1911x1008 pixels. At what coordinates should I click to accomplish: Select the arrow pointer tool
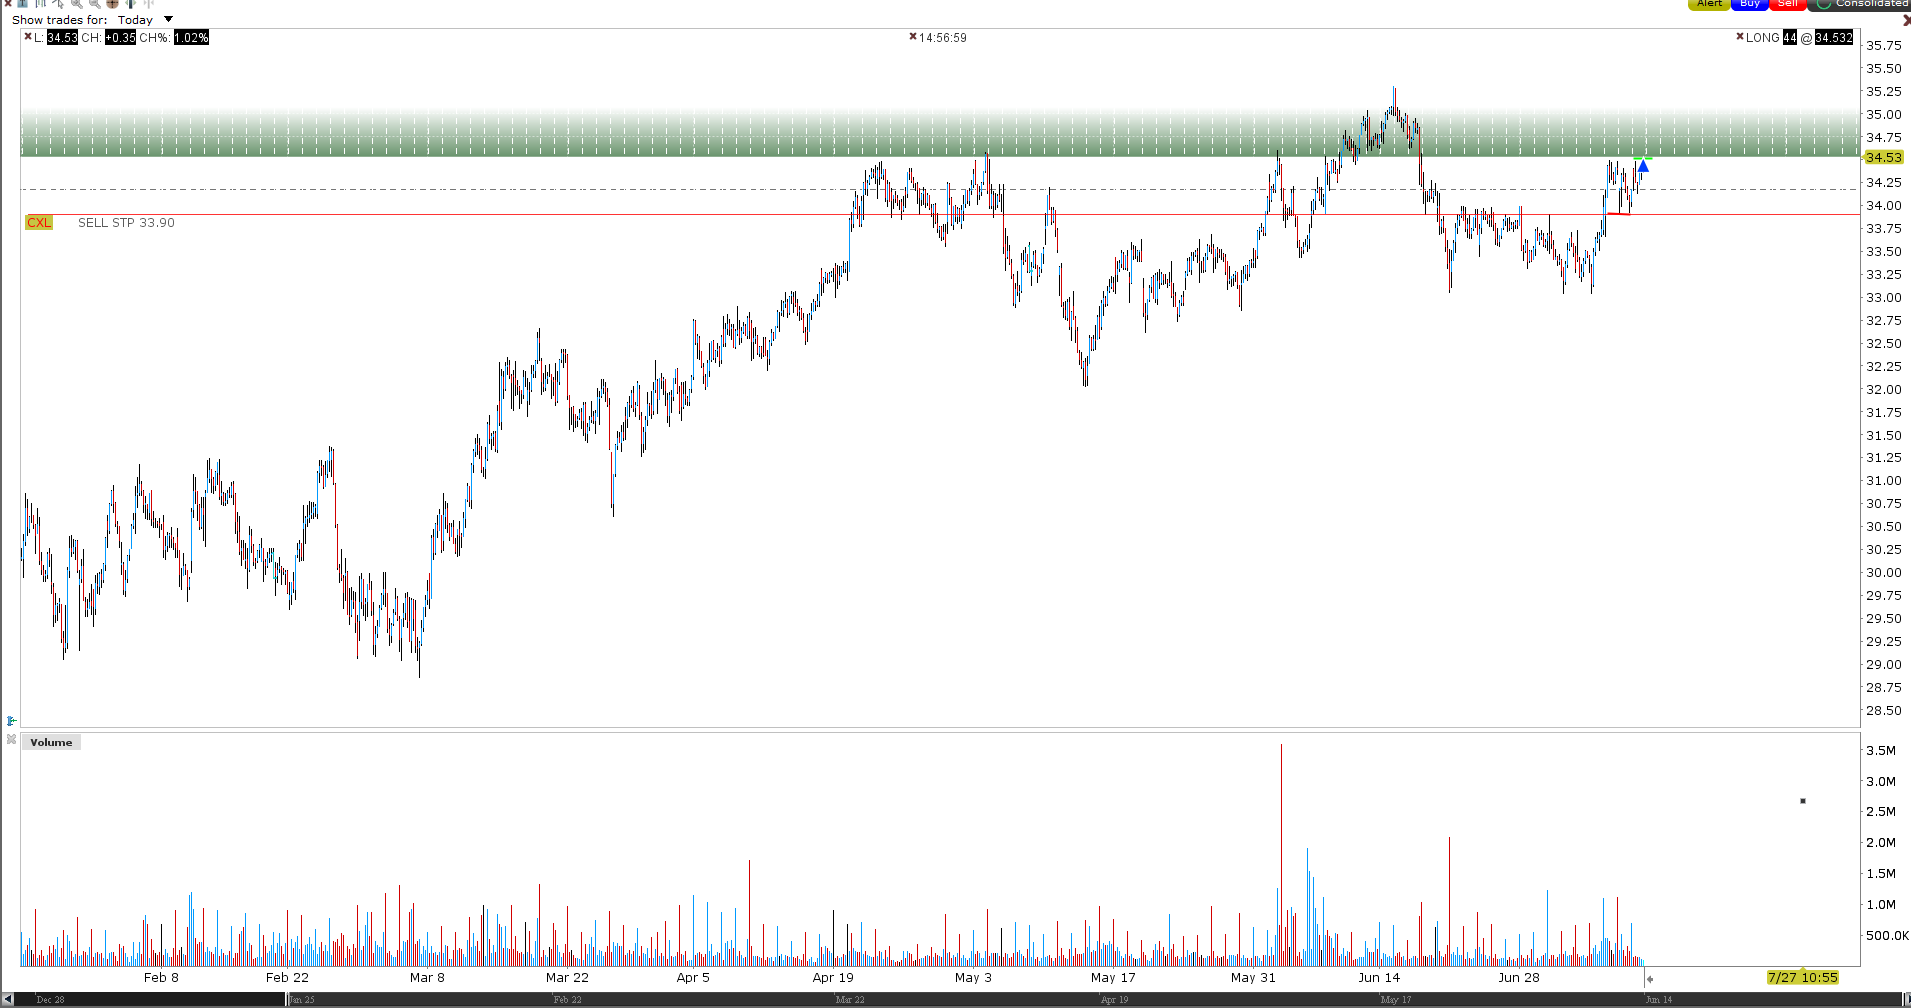(x=58, y=3)
